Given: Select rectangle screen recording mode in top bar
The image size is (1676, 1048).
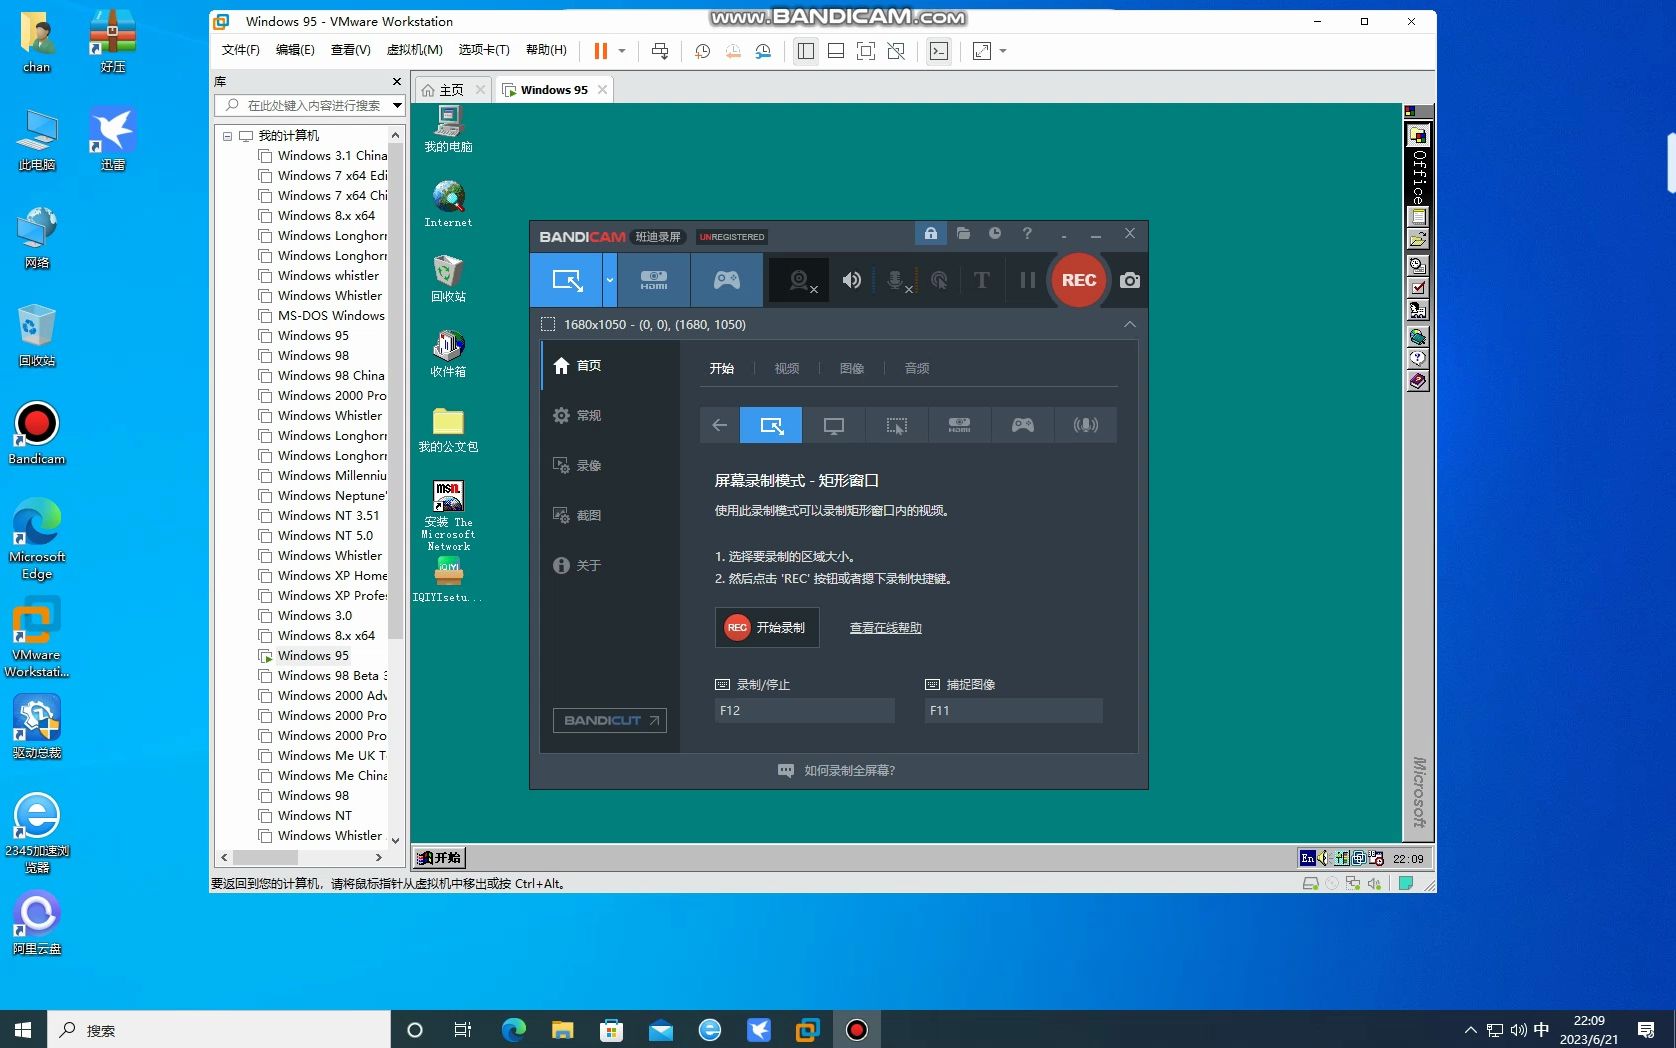Looking at the screenshot, I should coord(566,280).
